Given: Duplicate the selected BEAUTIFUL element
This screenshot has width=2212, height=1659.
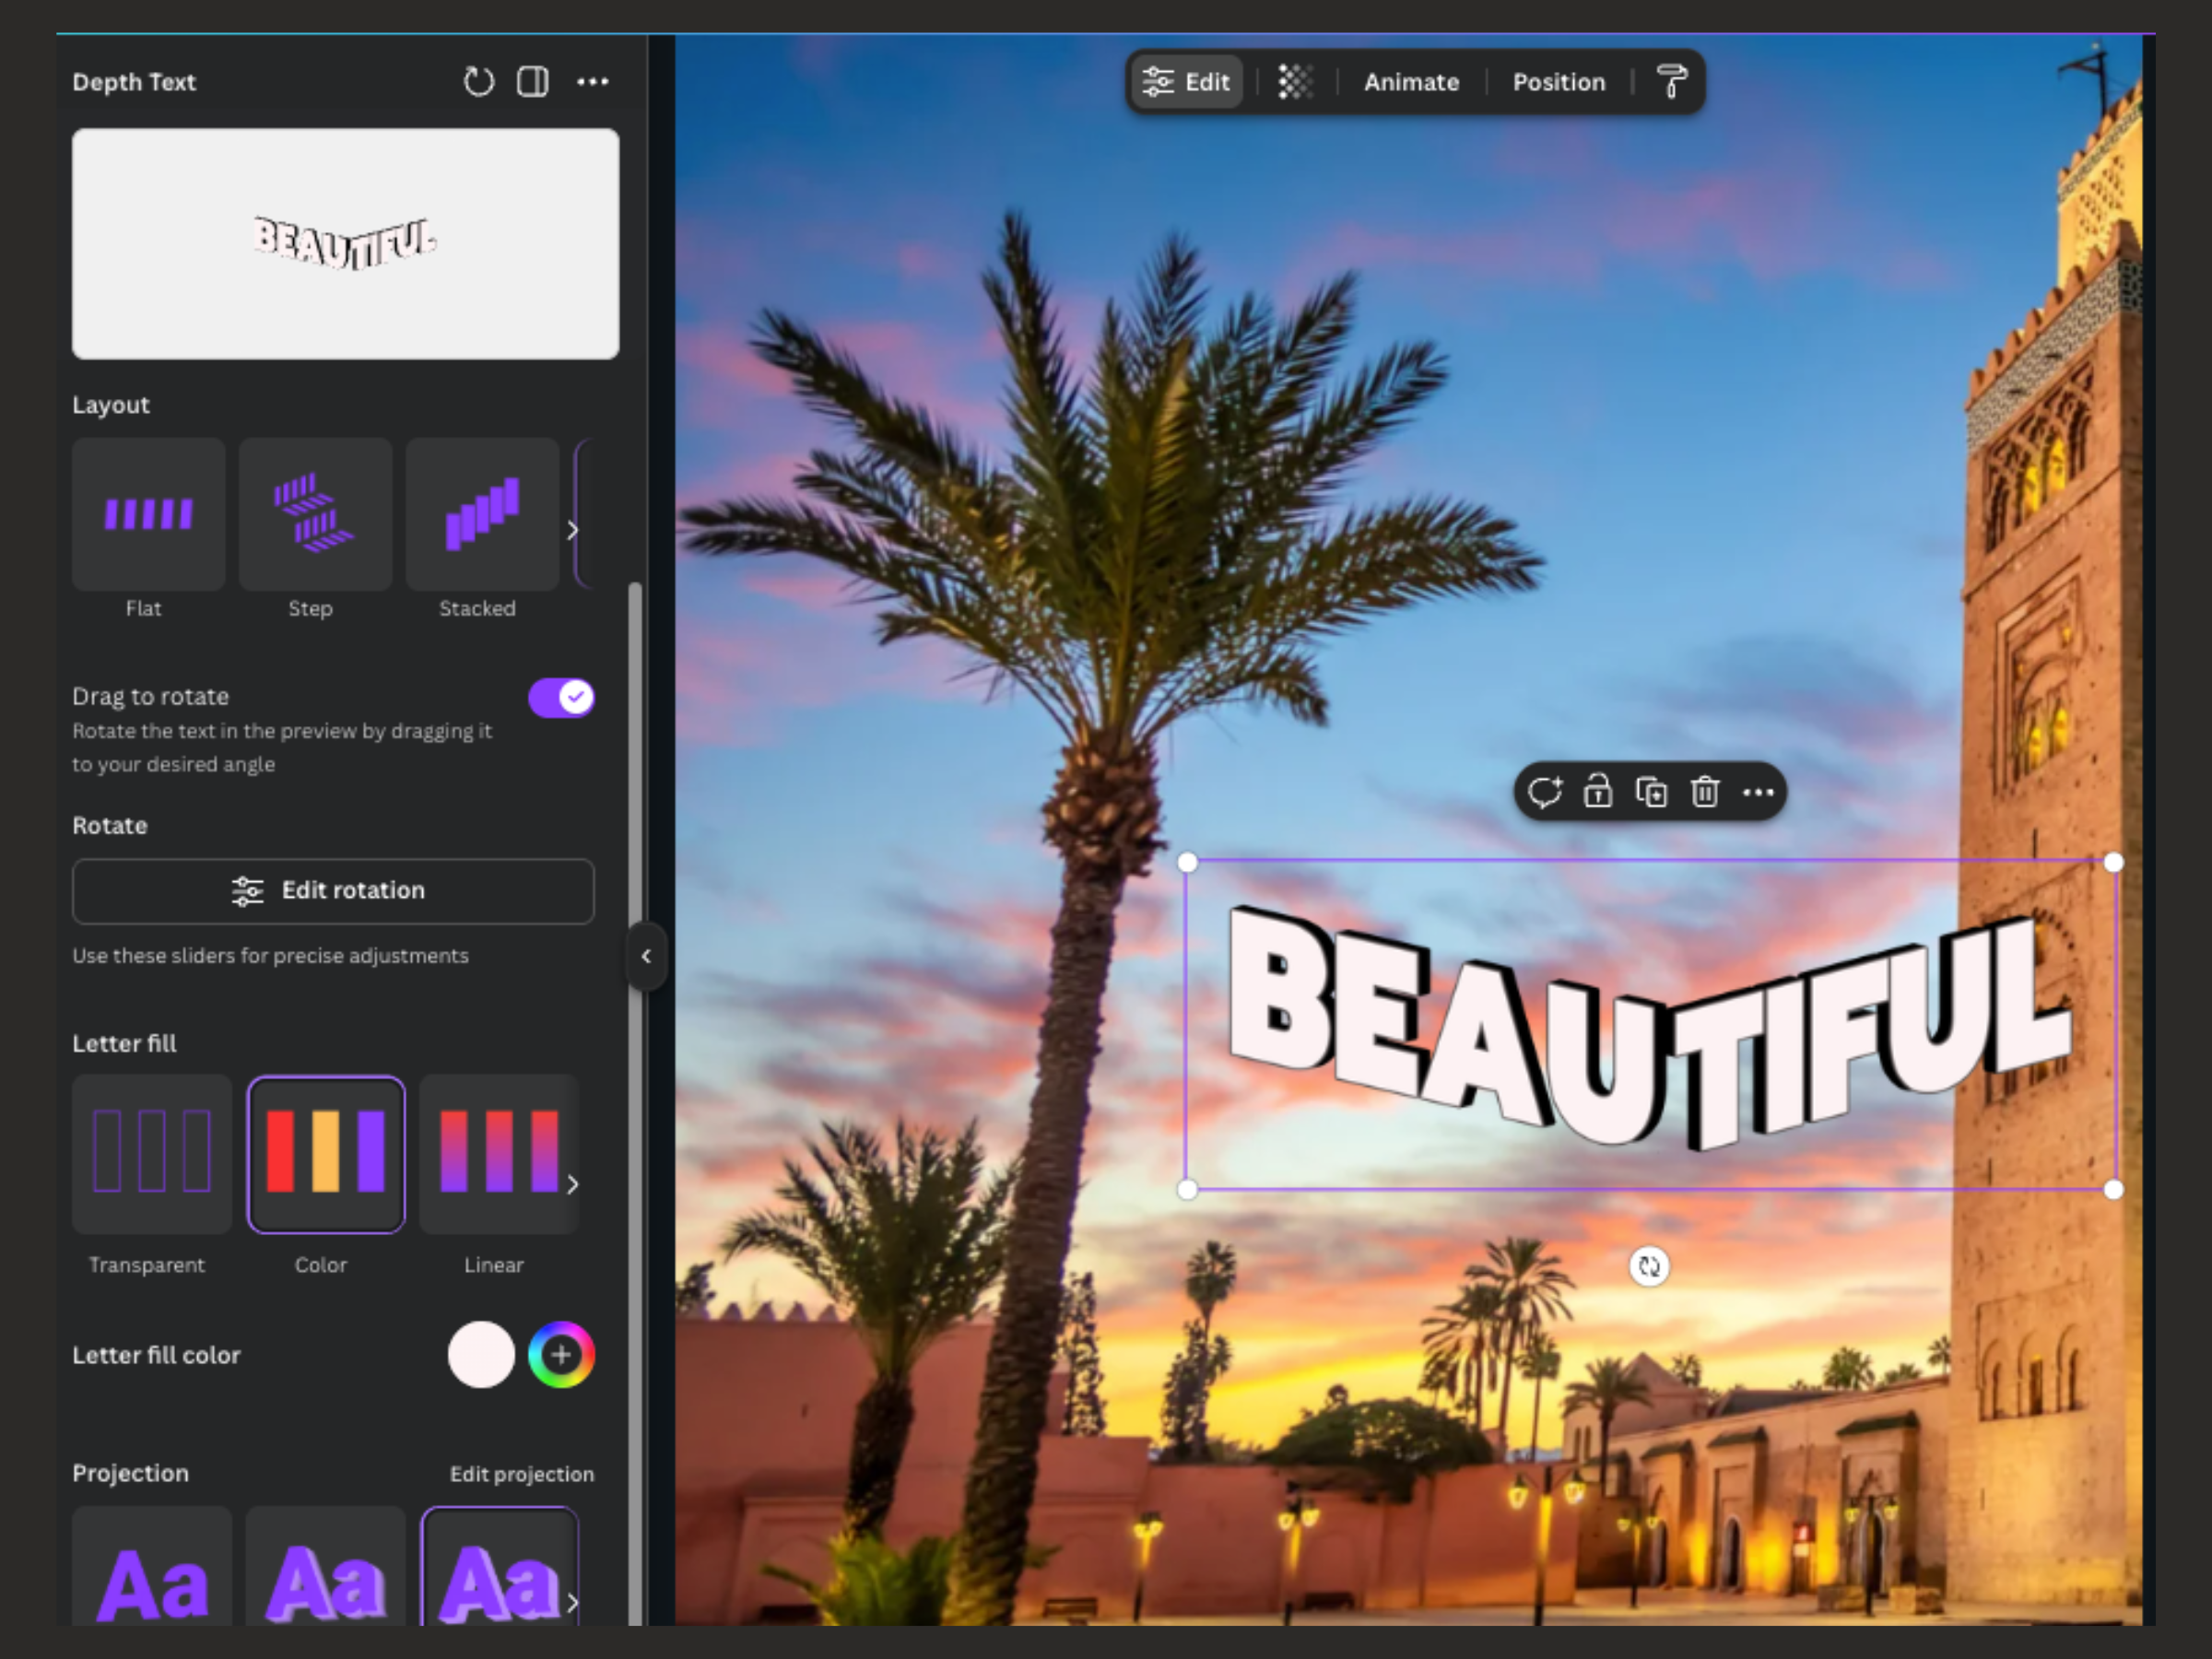Looking at the screenshot, I should [1651, 792].
